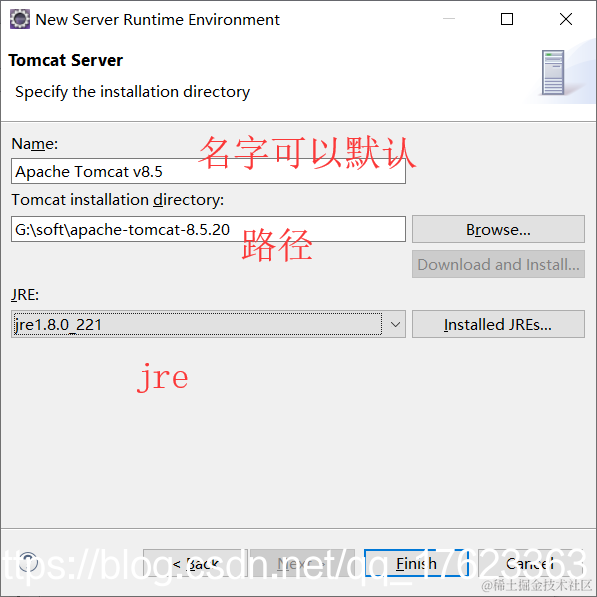The image size is (597, 597).
Task: Expand the JRE dropdown arrow
Action: [395, 324]
